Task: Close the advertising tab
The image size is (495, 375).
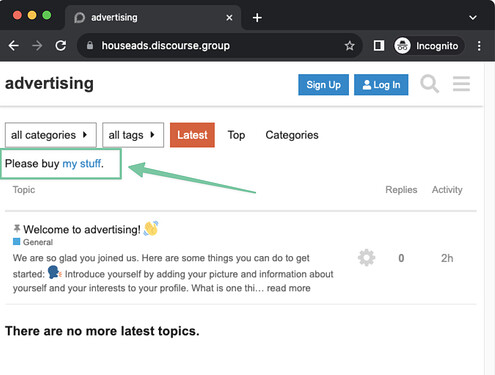Action: pyautogui.click(x=229, y=18)
